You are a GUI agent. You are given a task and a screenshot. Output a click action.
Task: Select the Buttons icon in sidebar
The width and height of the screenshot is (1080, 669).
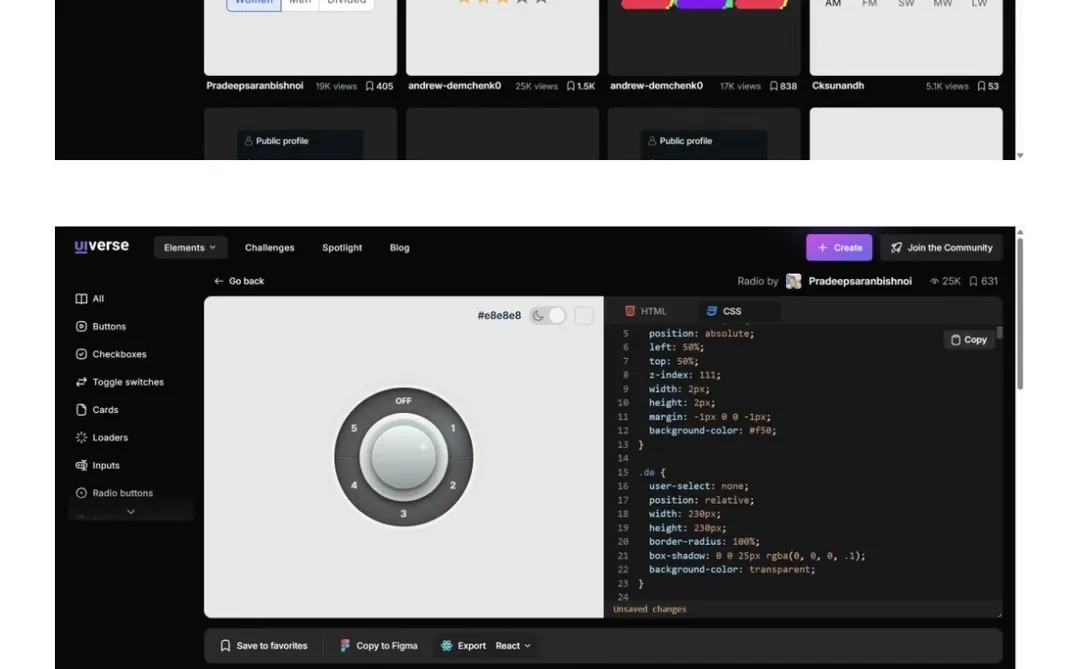click(x=81, y=326)
